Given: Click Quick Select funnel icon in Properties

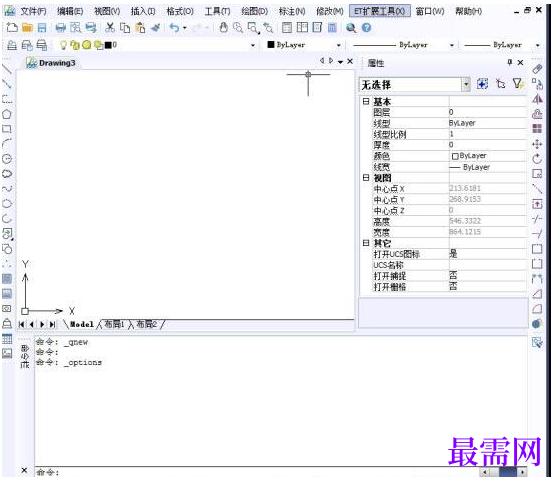Looking at the screenshot, I should [518, 84].
